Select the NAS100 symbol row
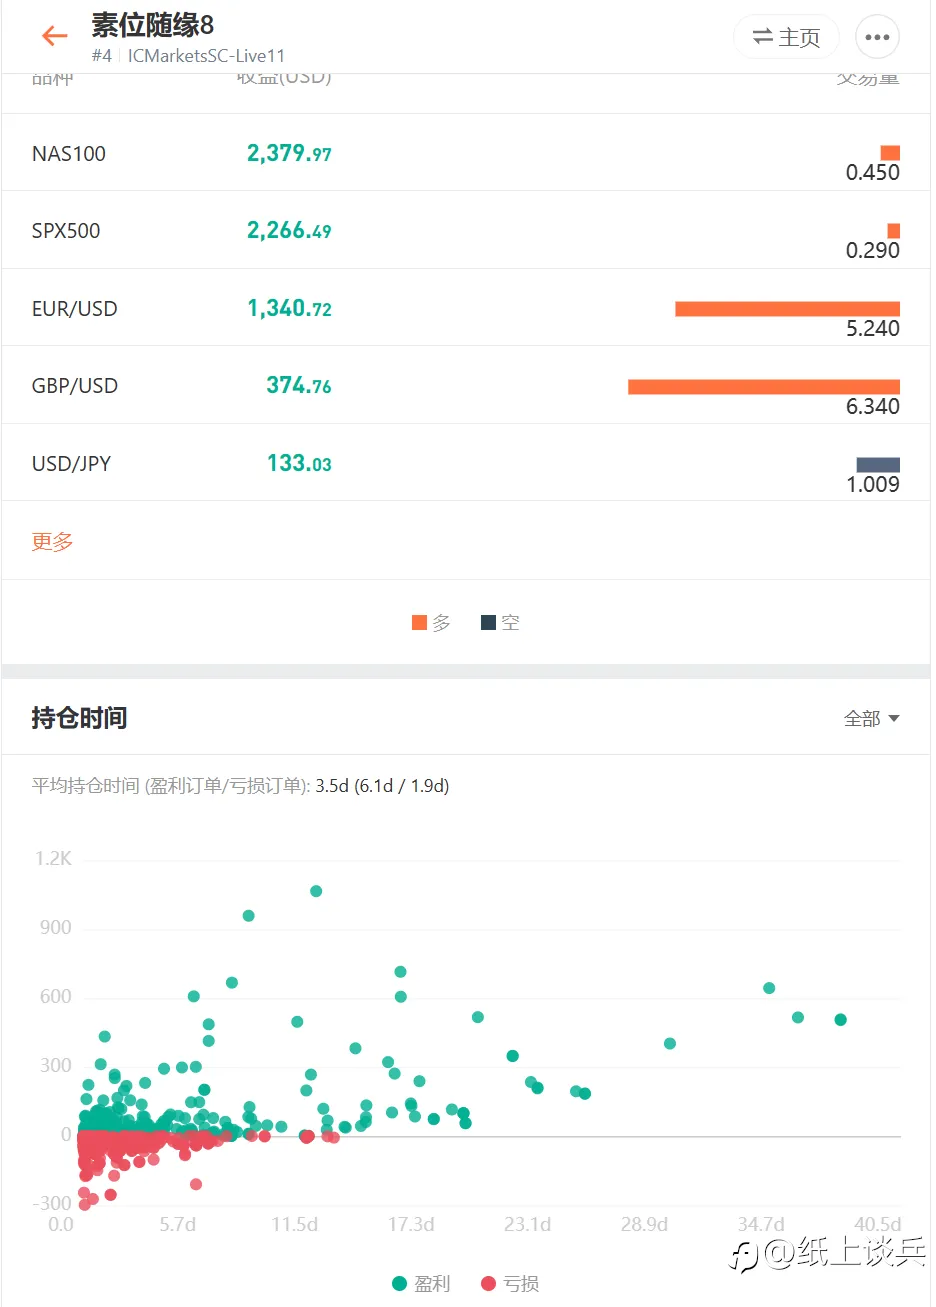Viewport: 936px width, 1307px height. [69, 154]
